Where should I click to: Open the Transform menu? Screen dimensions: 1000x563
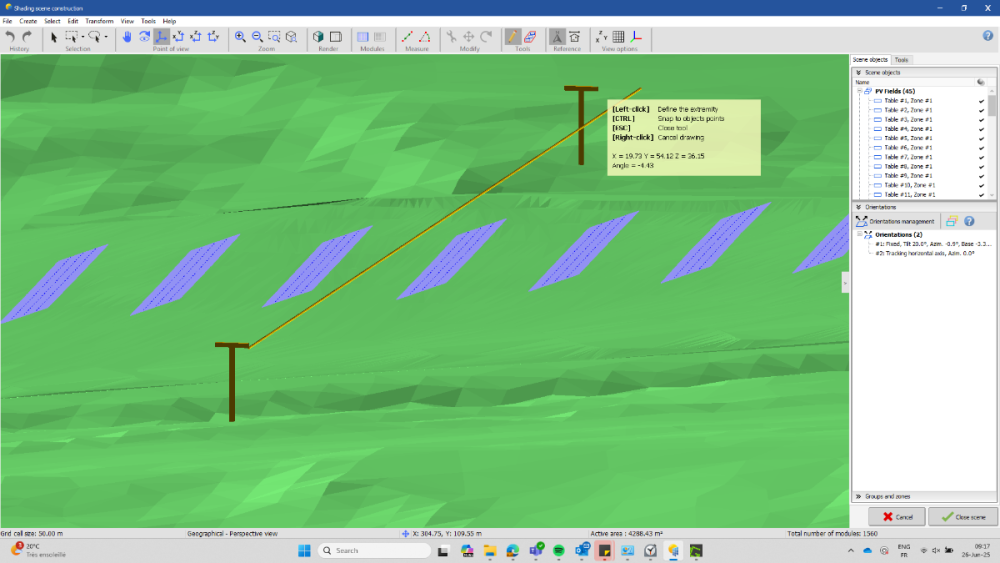pyautogui.click(x=99, y=21)
